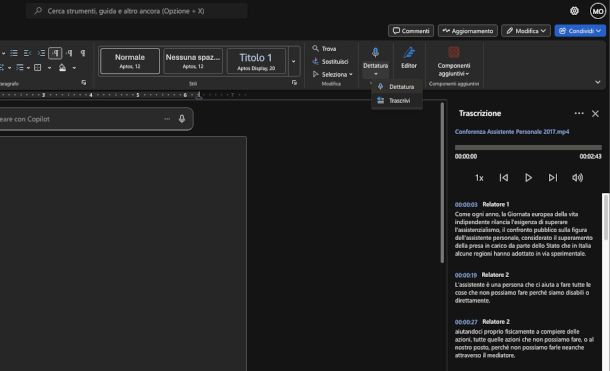610x371 pixels.
Task: Apply the Nessuna spaz... style
Action: click(x=193, y=61)
